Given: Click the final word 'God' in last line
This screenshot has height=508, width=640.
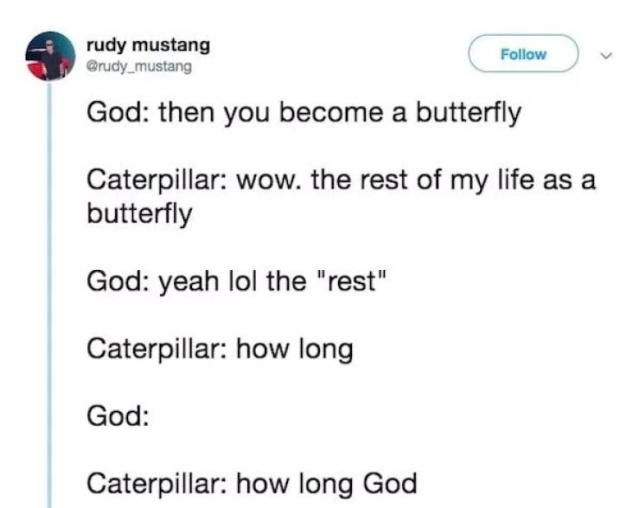Looking at the screenshot, I should pyautogui.click(x=390, y=483).
